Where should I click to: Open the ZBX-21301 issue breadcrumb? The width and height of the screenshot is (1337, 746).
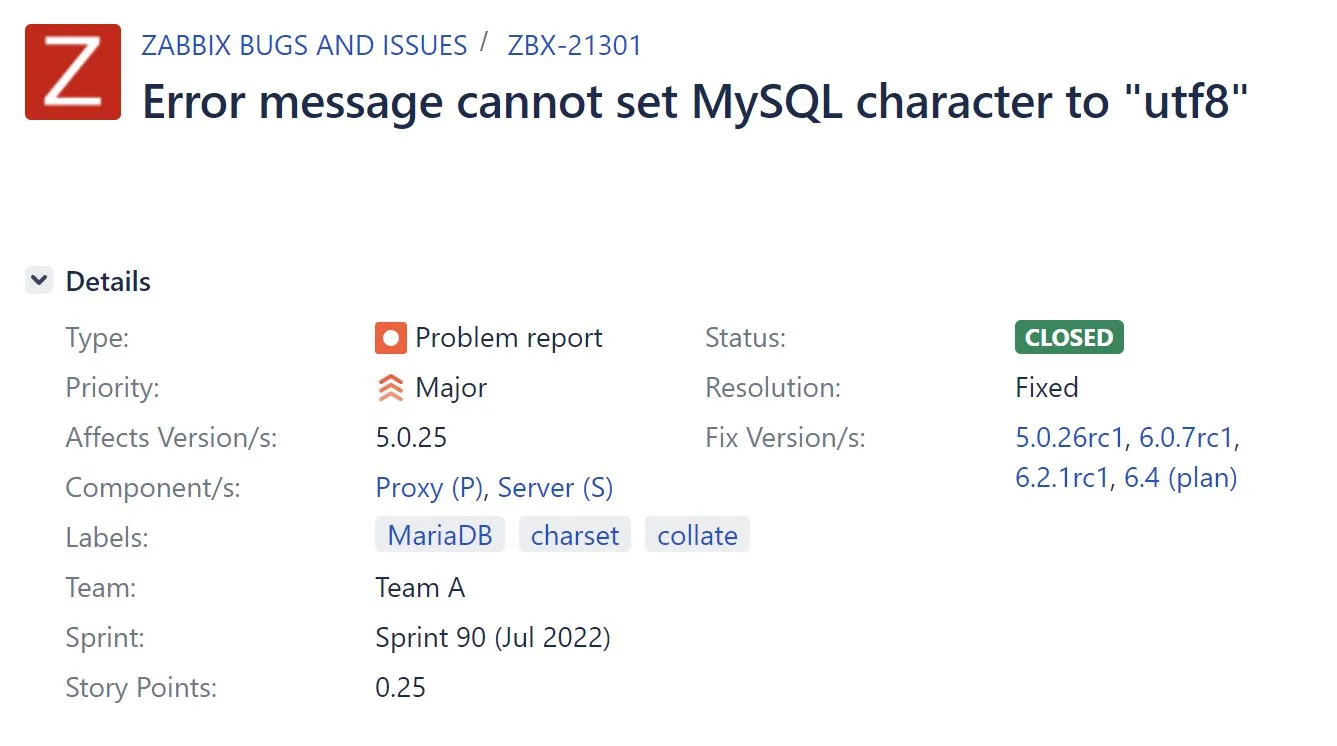pyautogui.click(x=572, y=45)
